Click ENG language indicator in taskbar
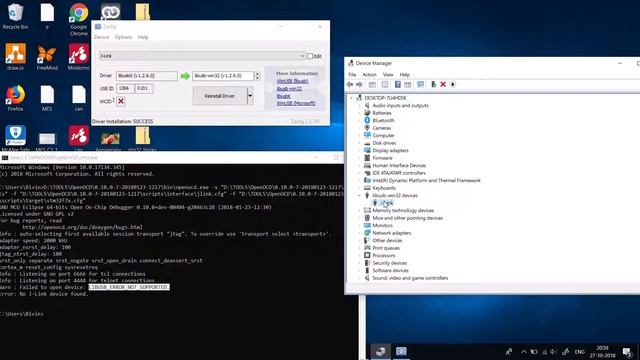 click(x=580, y=352)
